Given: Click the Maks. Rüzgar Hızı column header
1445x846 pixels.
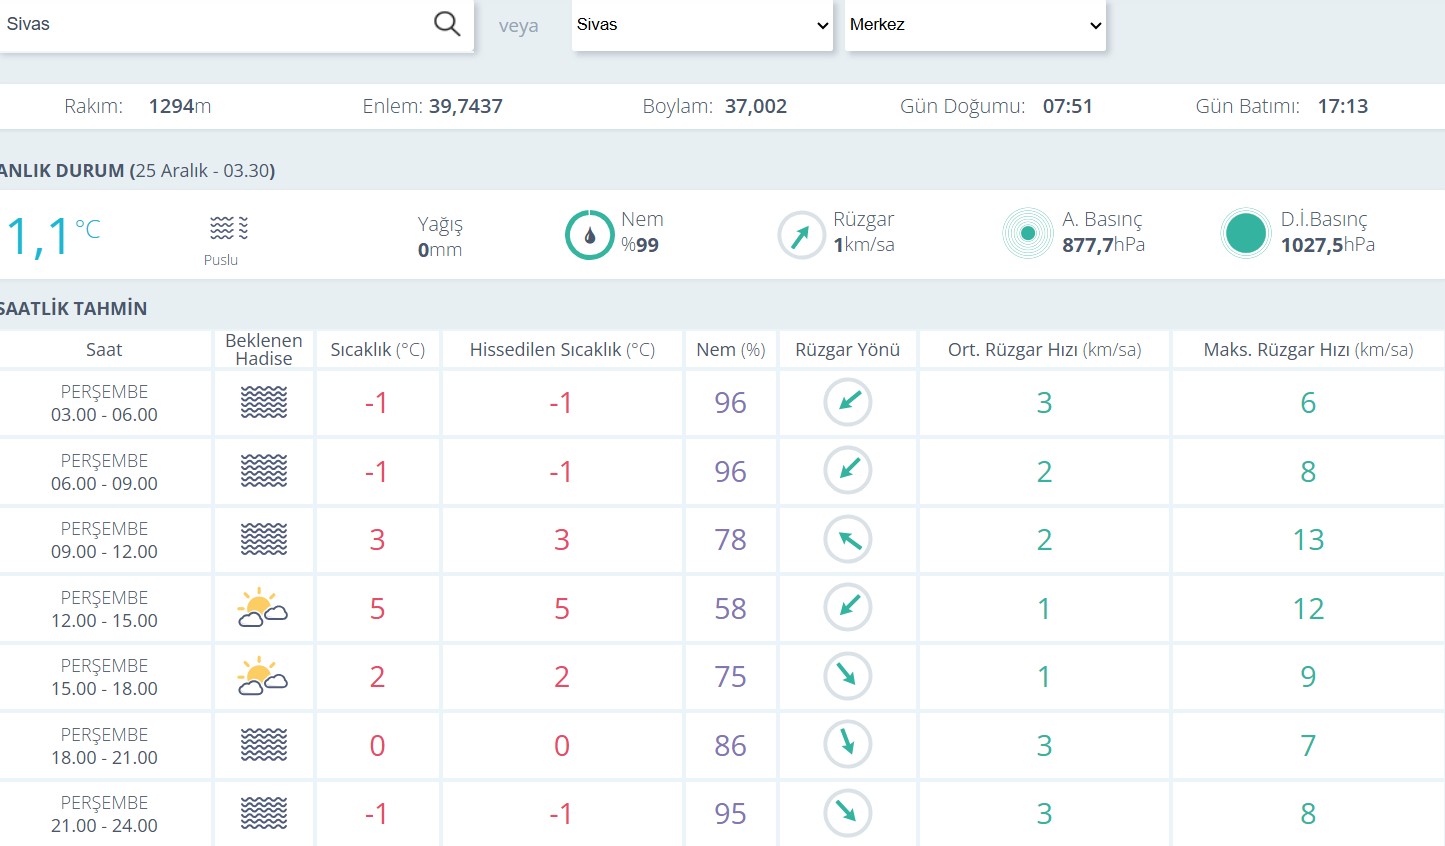Looking at the screenshot, I should coord(1307,350).
